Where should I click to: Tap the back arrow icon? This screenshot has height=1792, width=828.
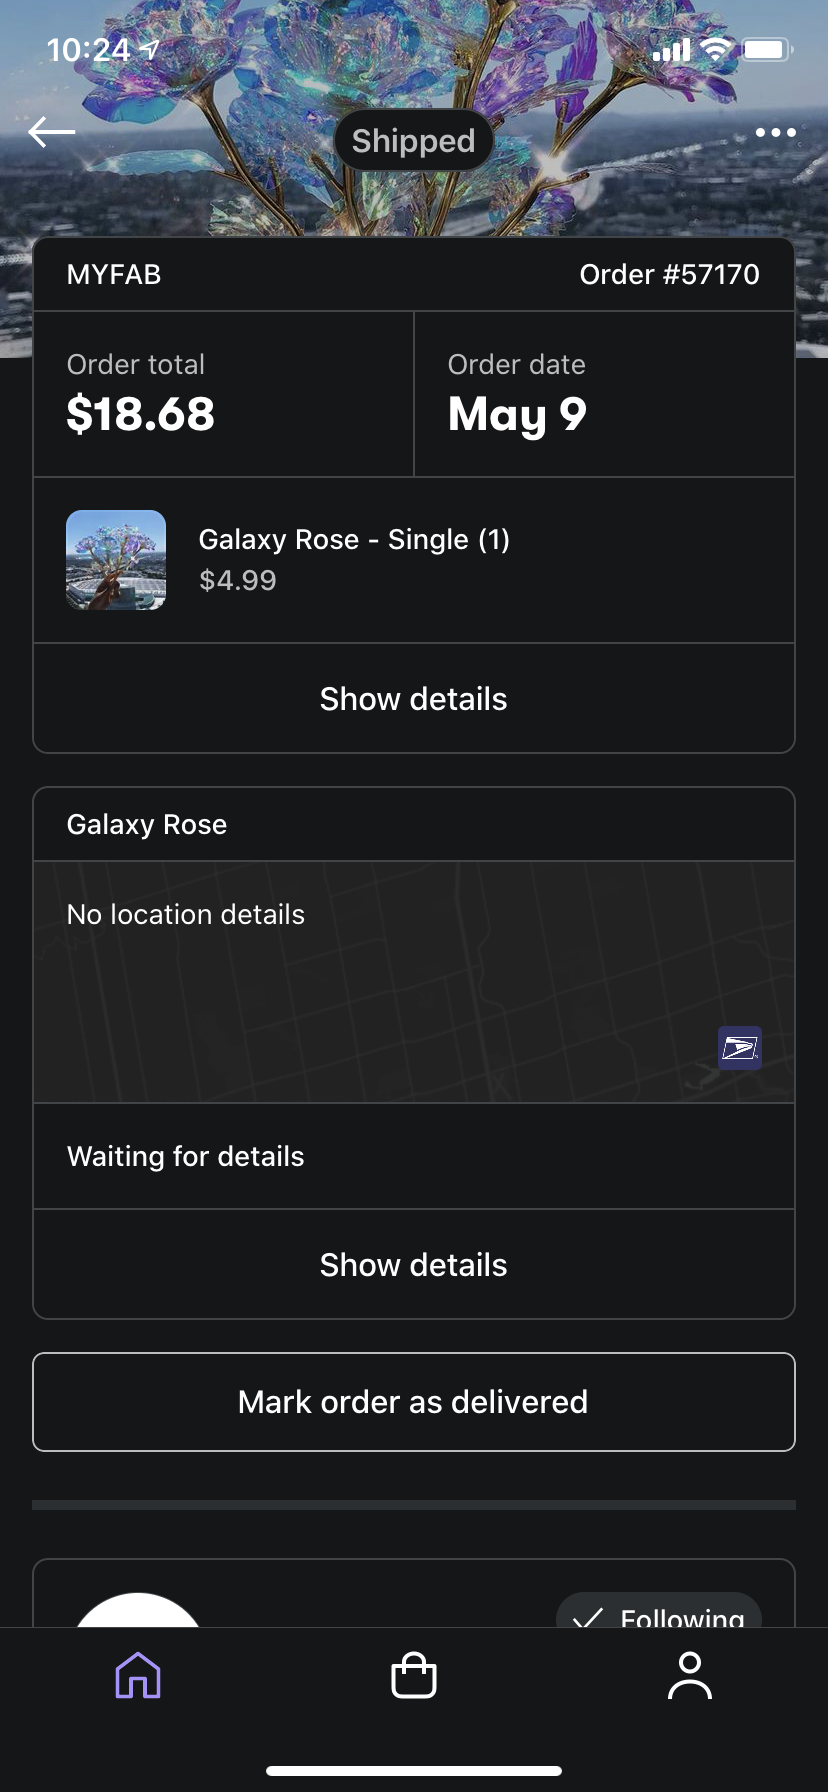click(x=52, y=131)
